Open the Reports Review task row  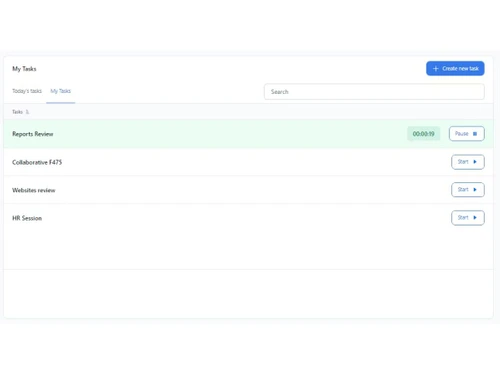point(248,134)
